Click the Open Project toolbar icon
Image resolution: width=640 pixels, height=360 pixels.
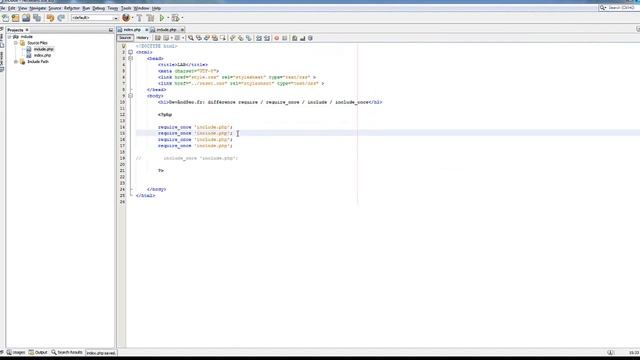(x=26, y=18)
